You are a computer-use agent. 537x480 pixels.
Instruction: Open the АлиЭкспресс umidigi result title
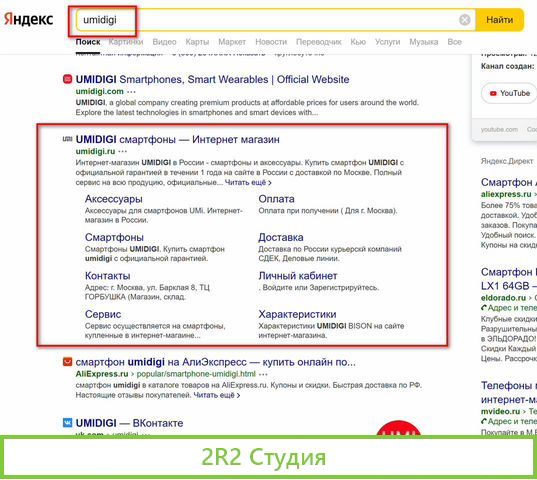[x=215, y=362]
